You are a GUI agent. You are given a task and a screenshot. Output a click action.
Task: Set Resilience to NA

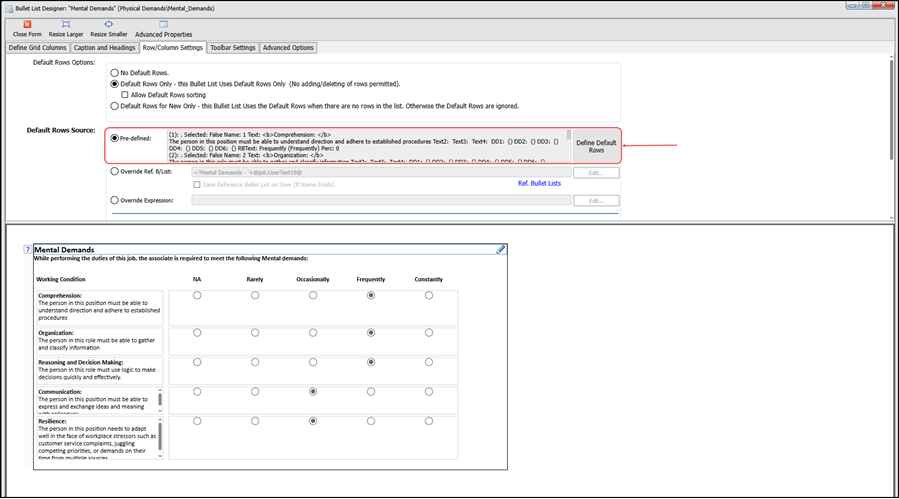197,421
